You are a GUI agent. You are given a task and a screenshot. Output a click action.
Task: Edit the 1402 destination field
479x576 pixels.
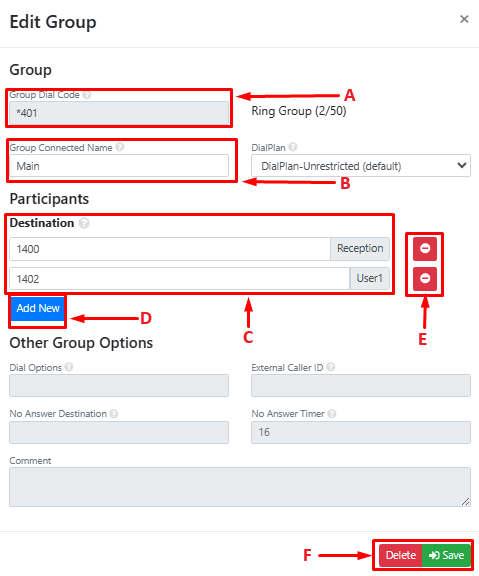(179, 279)
